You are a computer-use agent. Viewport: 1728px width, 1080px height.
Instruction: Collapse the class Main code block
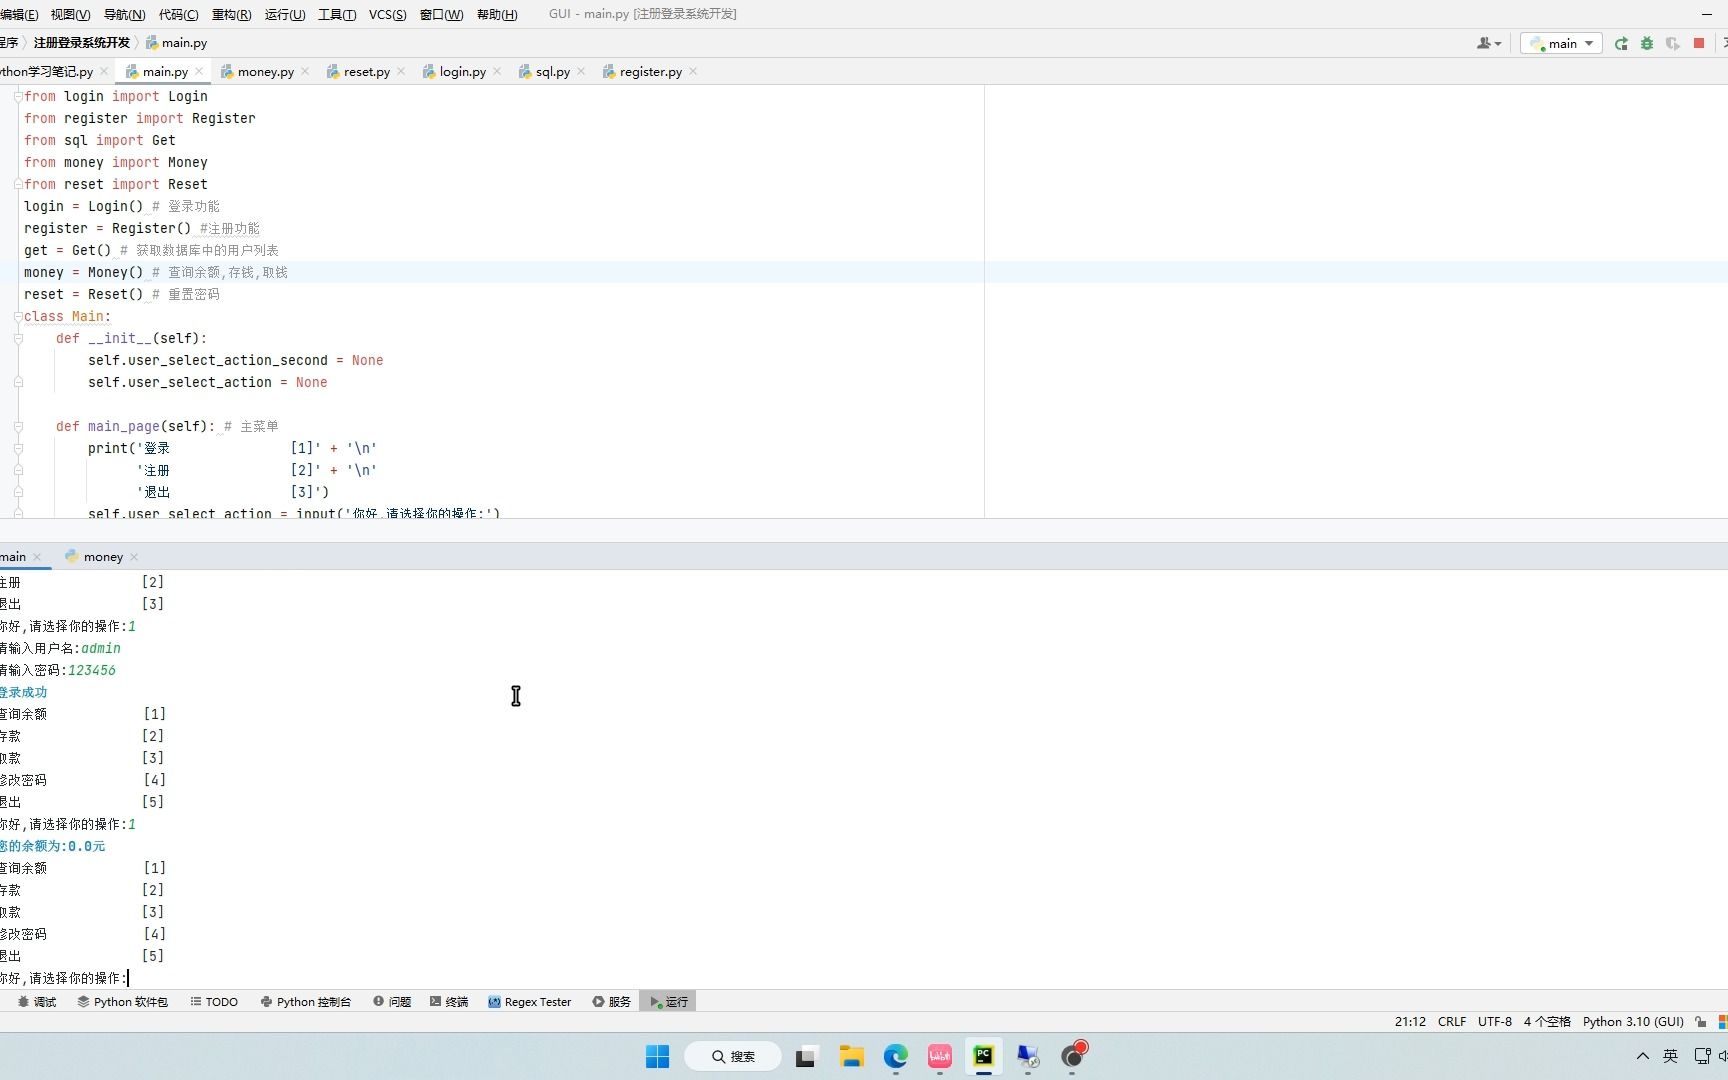pyautogui.click(x=18, y=316)
